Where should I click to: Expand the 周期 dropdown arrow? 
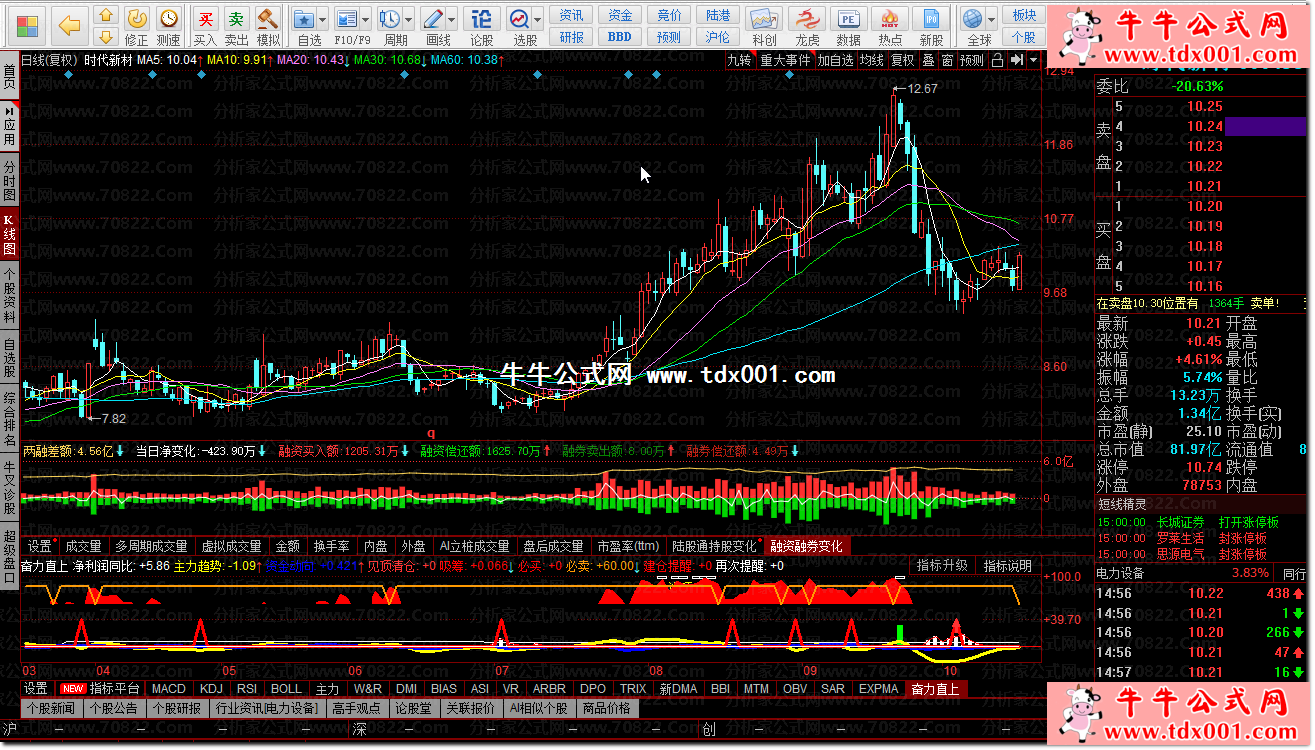tap(410, 19)
